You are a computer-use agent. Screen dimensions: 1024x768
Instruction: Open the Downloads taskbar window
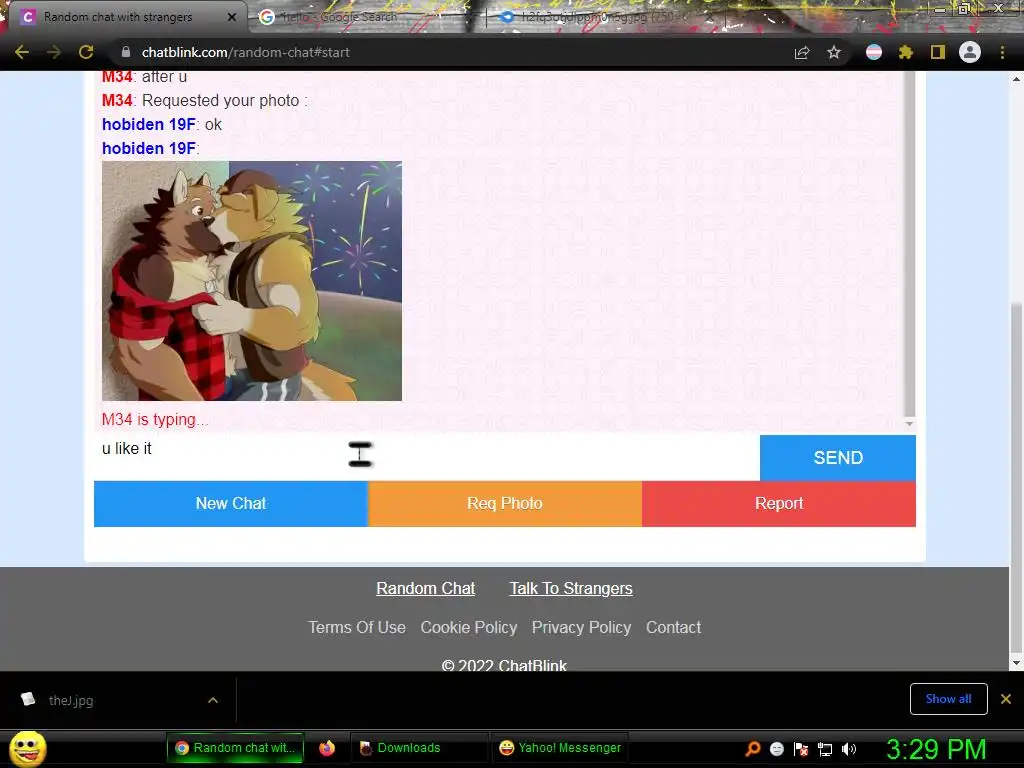[418, 748]
